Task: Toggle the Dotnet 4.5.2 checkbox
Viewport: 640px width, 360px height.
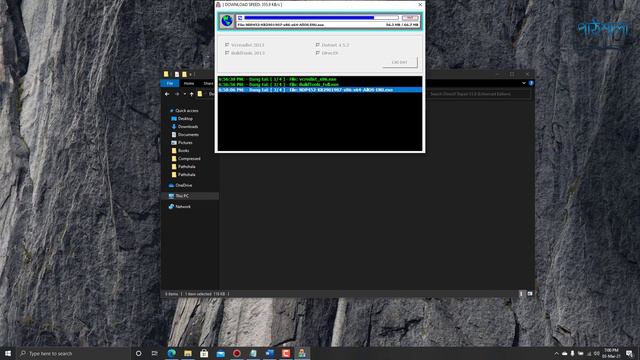Action: pos(318,44)
